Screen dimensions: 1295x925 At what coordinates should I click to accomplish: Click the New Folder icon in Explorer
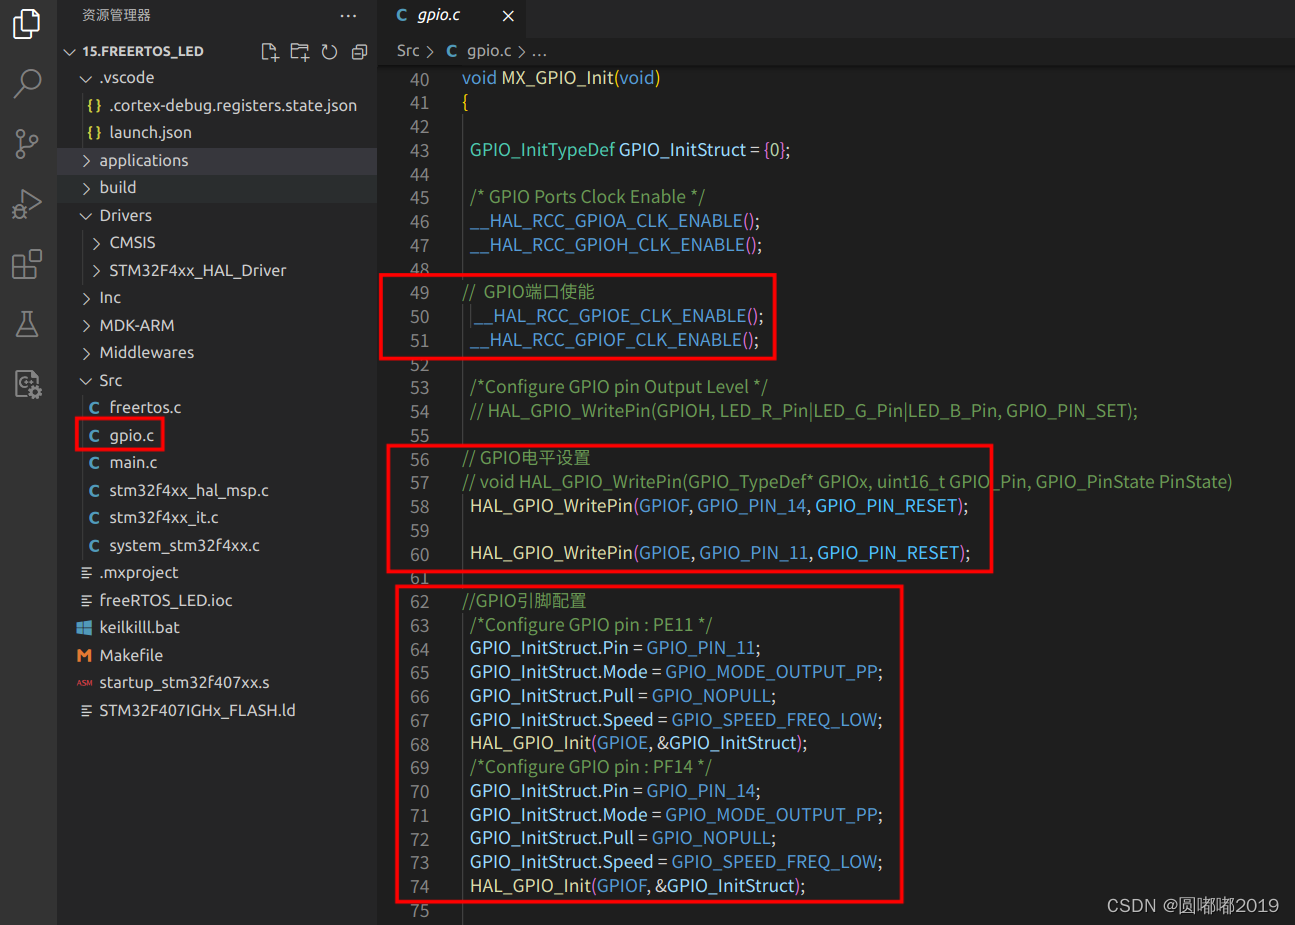[299, 51]
